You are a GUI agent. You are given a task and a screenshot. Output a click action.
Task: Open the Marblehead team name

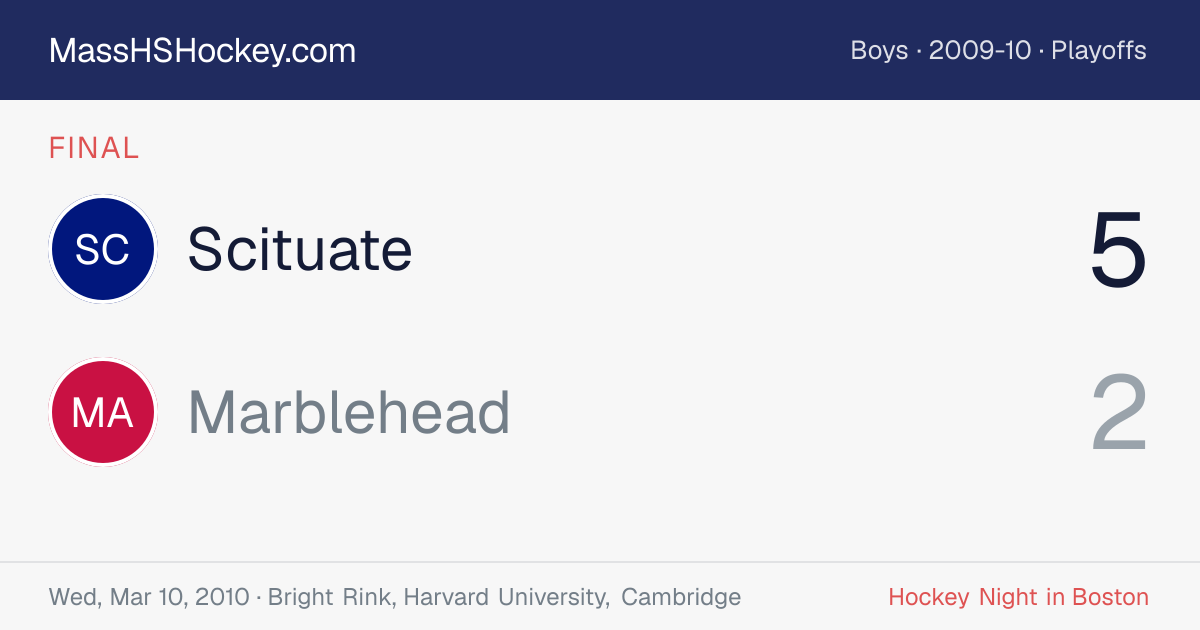click(349, 413)
